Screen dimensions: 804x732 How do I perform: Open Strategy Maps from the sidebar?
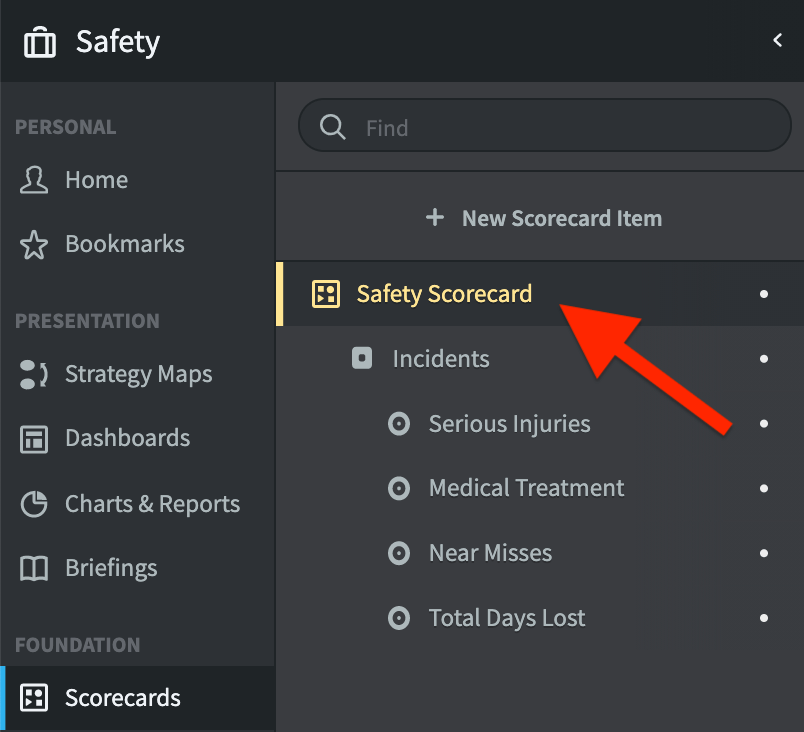coord(138,374)
